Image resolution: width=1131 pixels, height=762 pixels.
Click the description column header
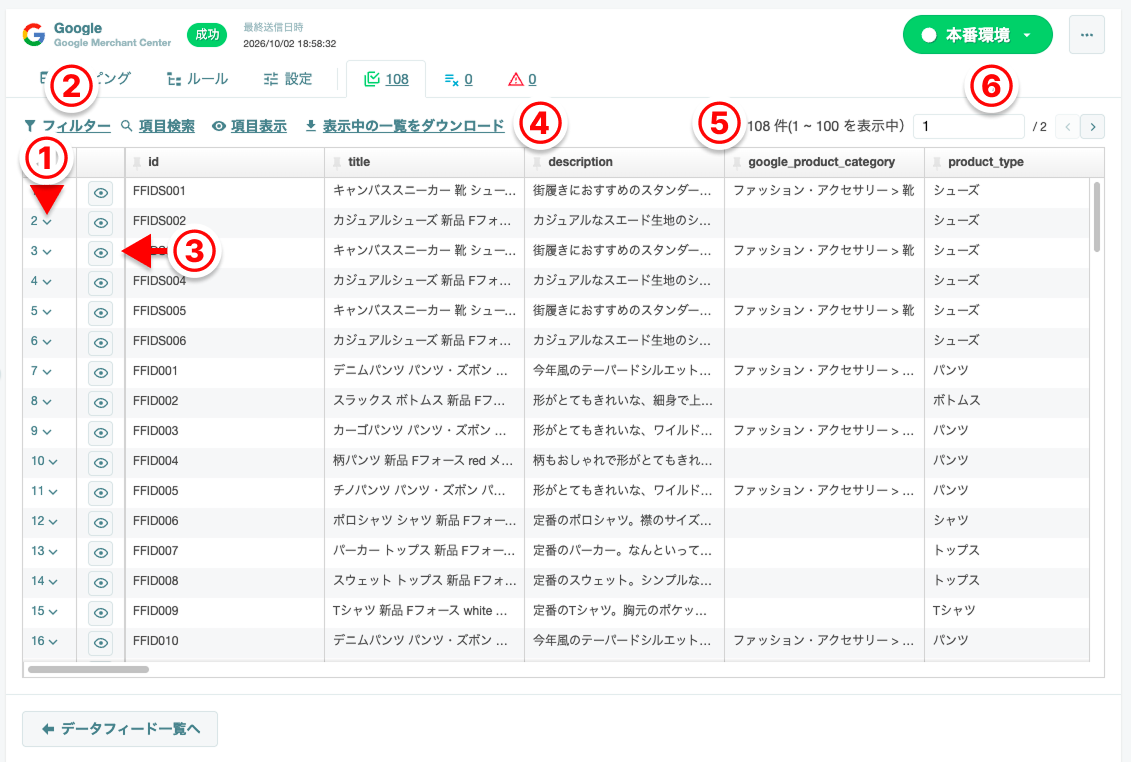625,162
